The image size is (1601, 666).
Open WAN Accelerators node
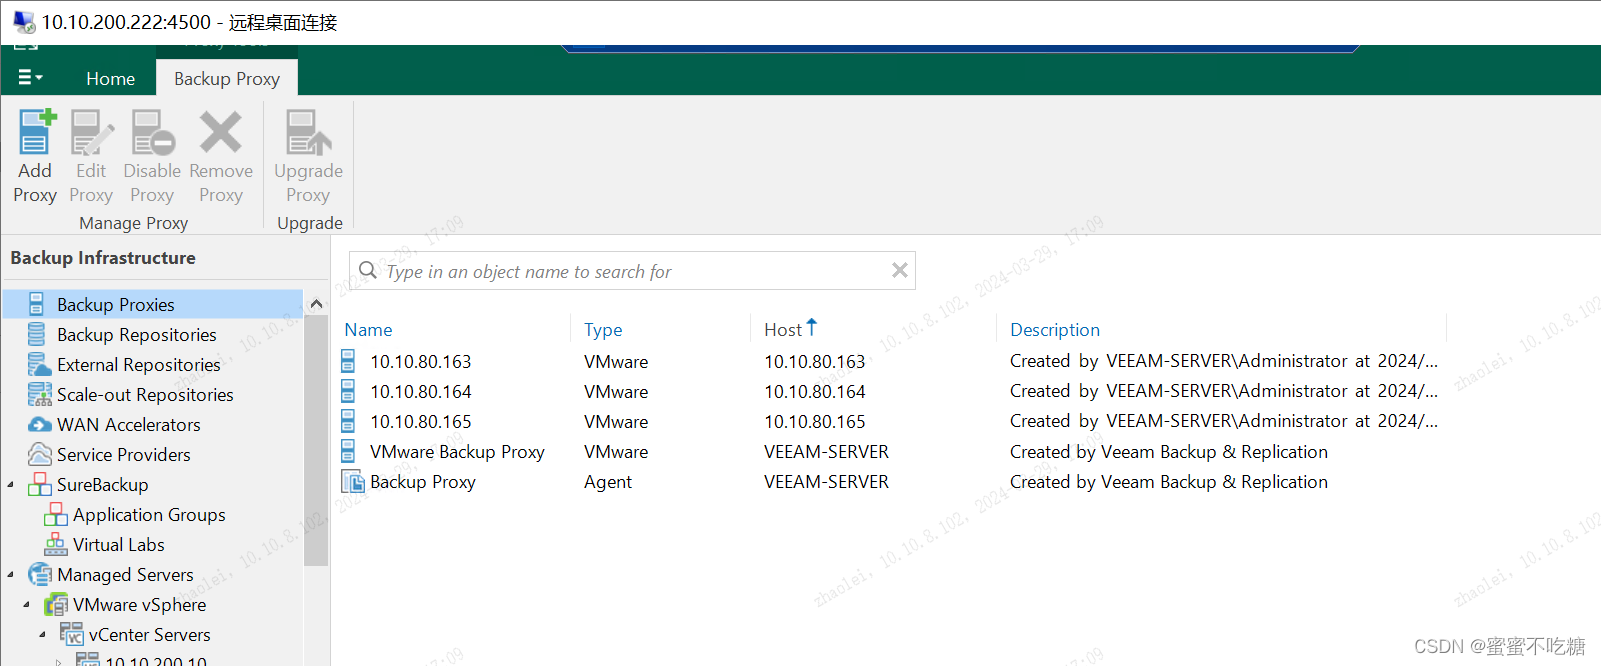[128, 425]
